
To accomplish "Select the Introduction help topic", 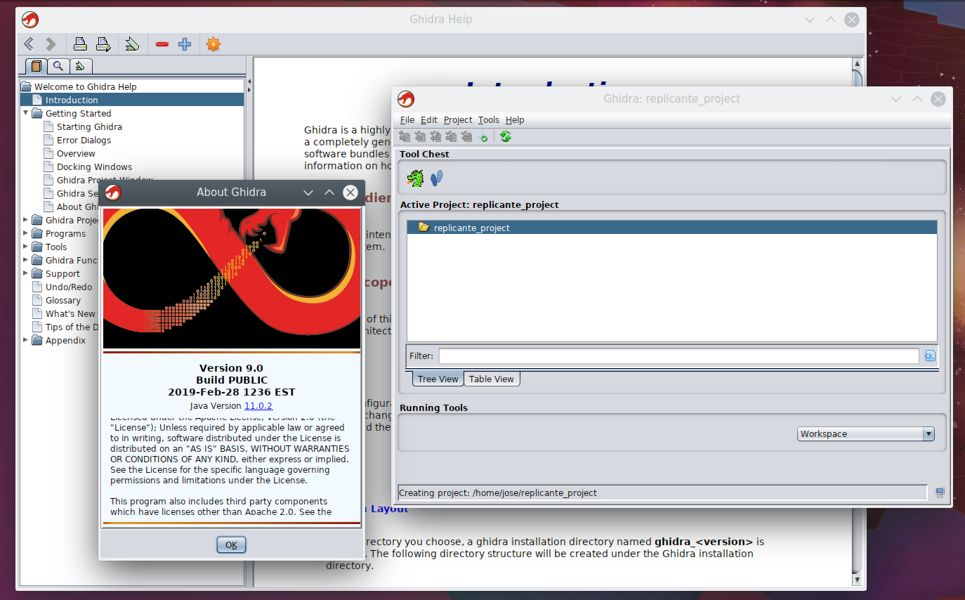I will coord(71,100).
